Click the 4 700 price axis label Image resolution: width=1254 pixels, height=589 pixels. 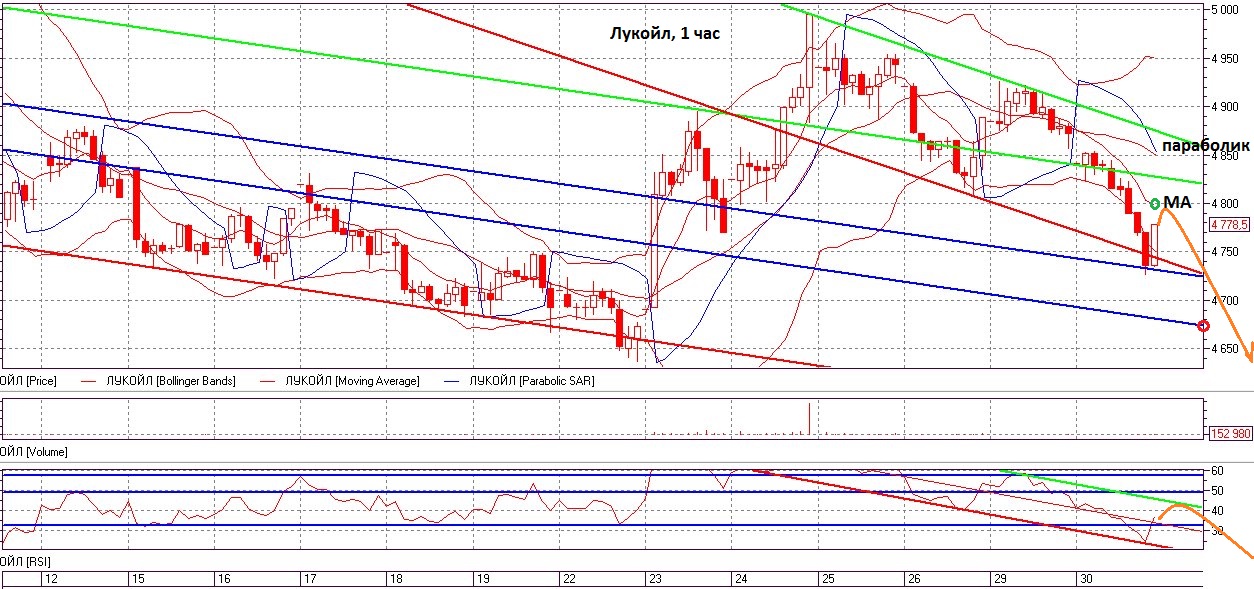click(x=1224, y=300)
